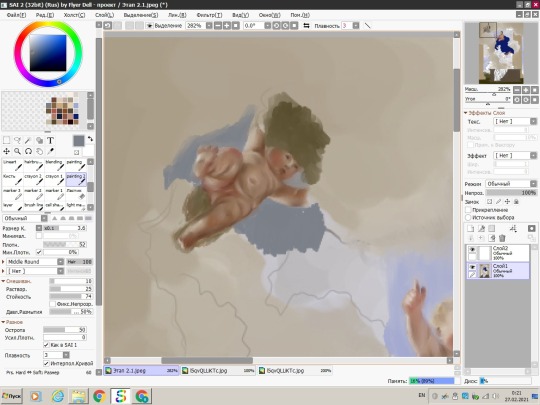Choose the Ластик eraser preset
540x405 pixels.
click(x=76, y=194)
